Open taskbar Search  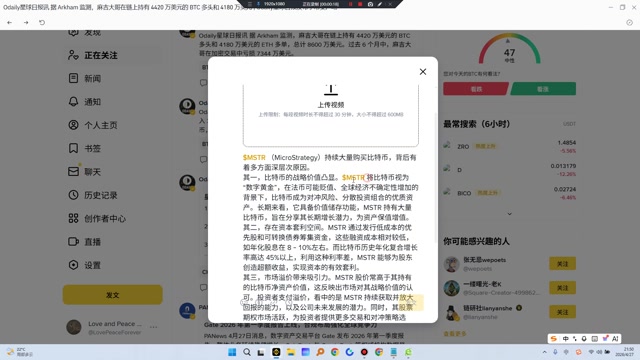click(247, 352)
